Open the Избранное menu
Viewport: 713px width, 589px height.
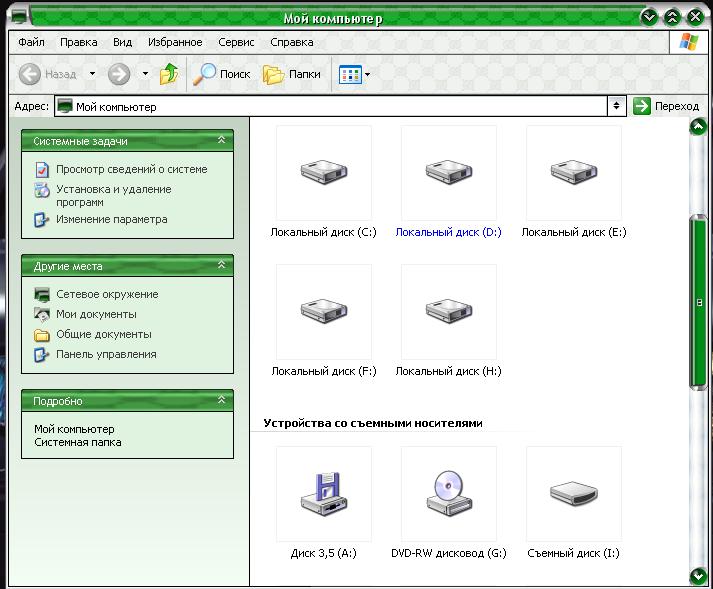[x=175, y=42]
